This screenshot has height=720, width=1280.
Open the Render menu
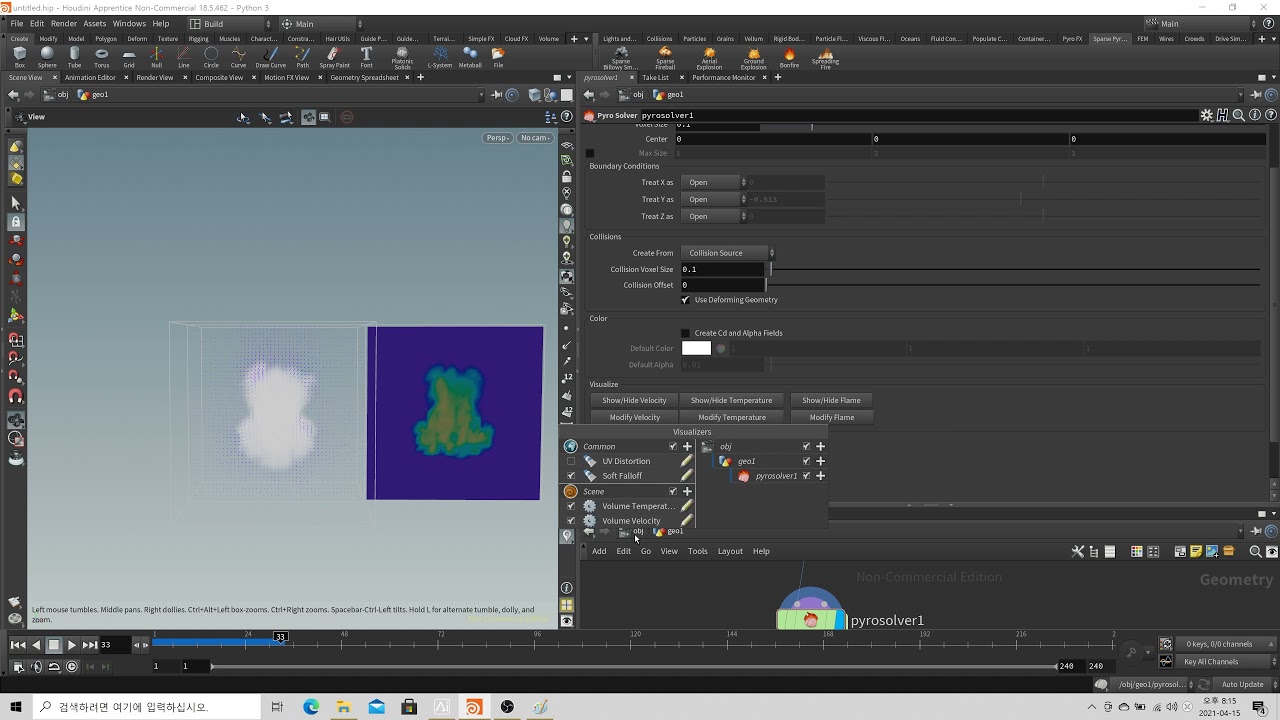pyautogui.click(x=64, y=24)
